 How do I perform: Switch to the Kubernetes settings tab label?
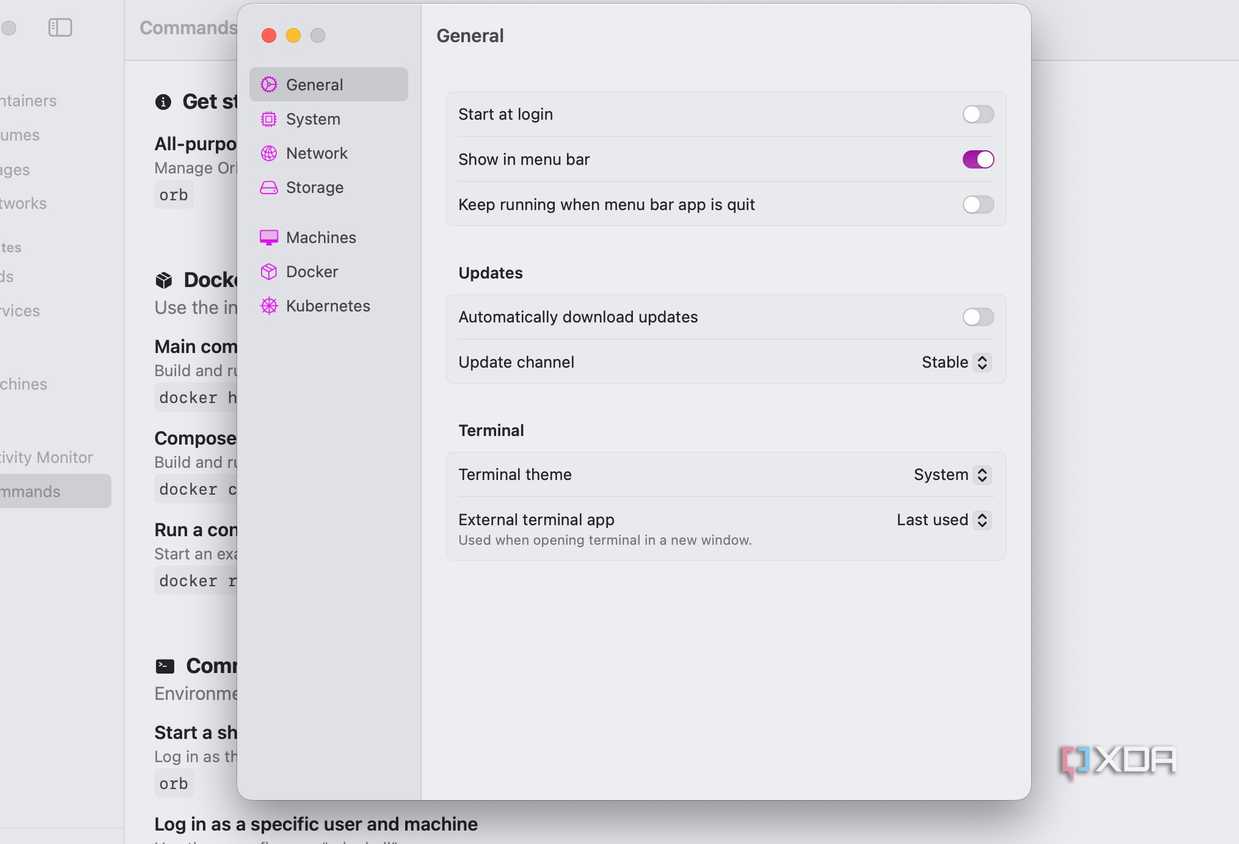[x=328, y=306]
